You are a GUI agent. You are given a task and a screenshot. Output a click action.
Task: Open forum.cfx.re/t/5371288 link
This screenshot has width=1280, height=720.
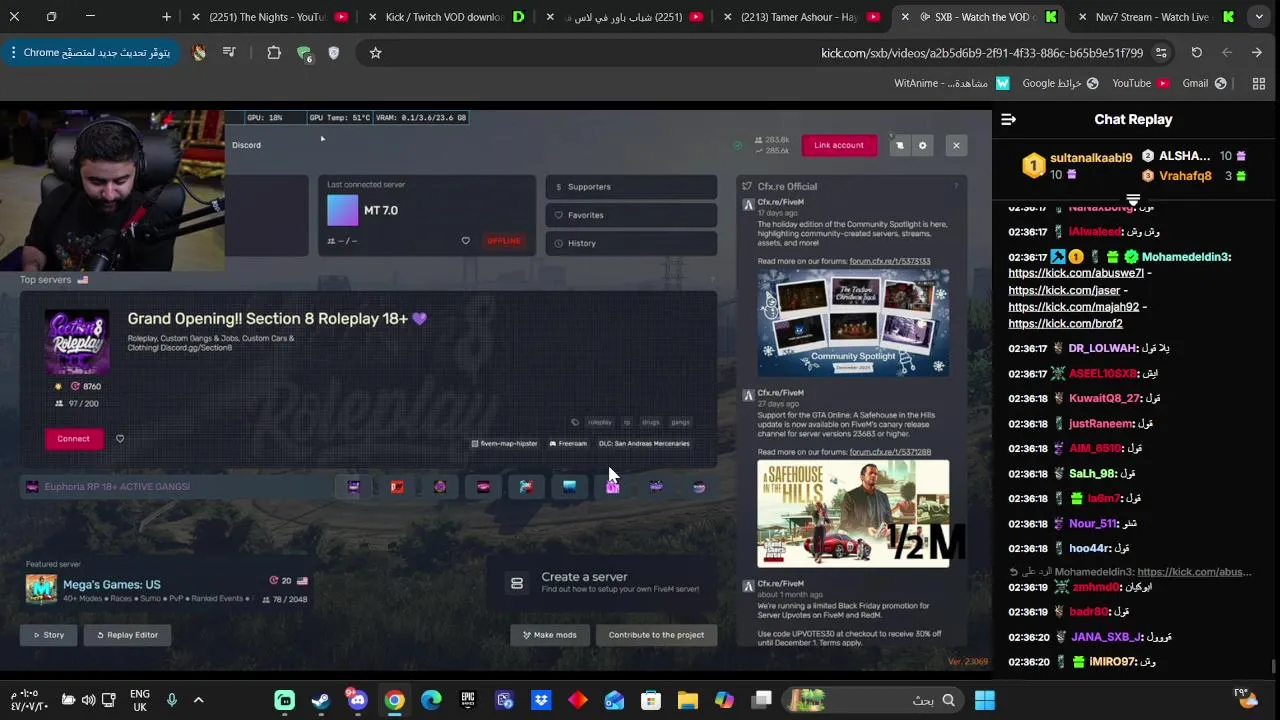point(889,452)
